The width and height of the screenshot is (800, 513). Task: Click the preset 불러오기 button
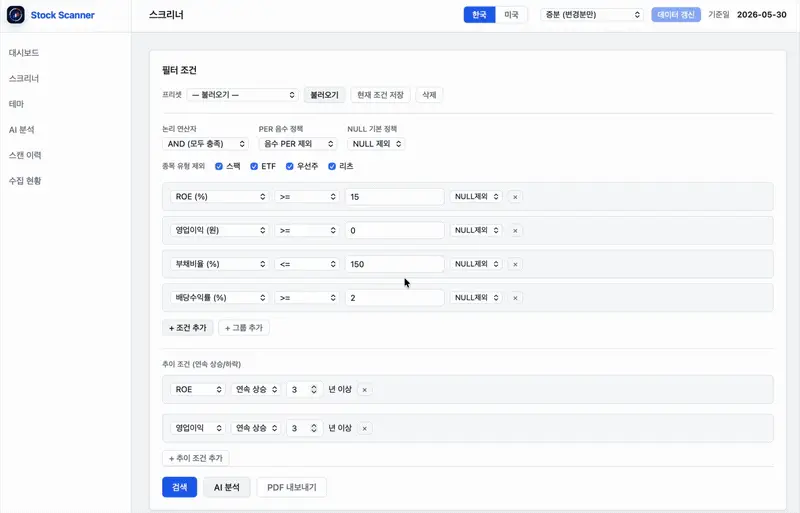coord(324,95)
